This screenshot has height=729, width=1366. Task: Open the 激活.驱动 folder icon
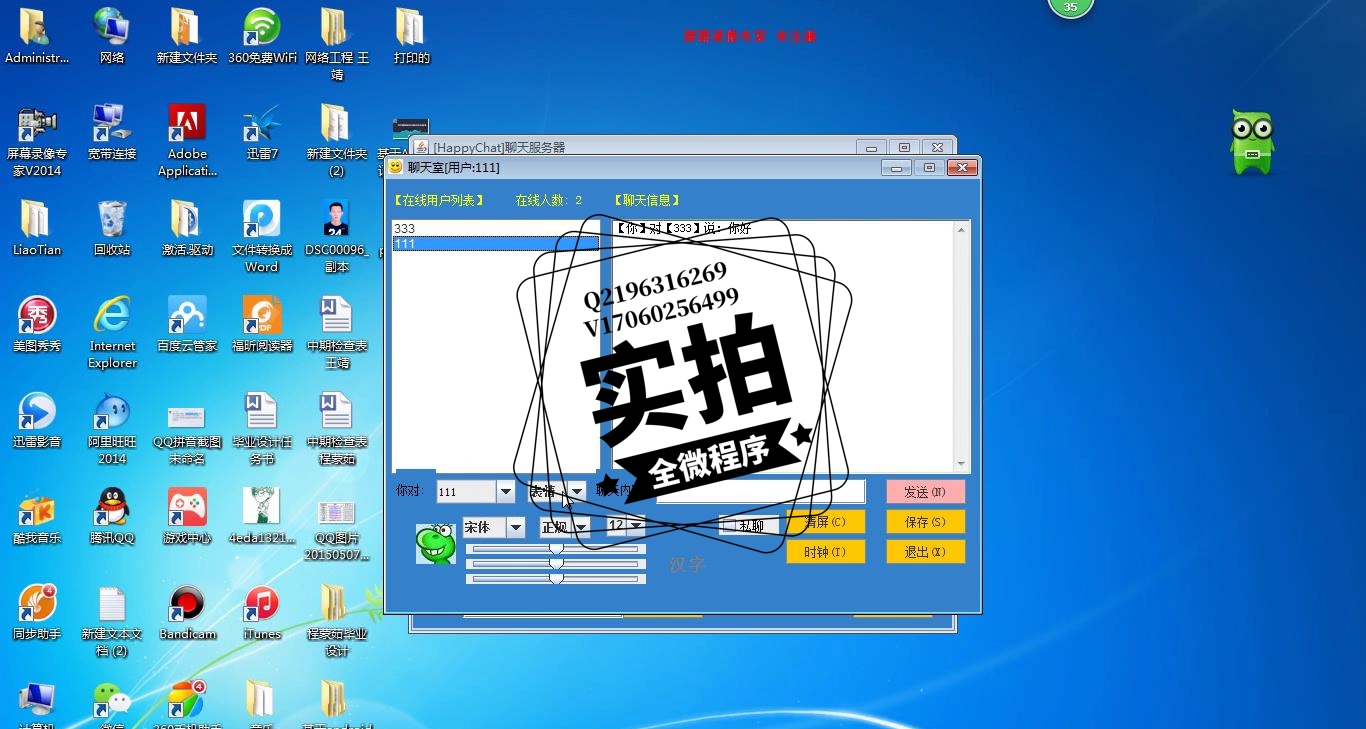click(187, 228)
